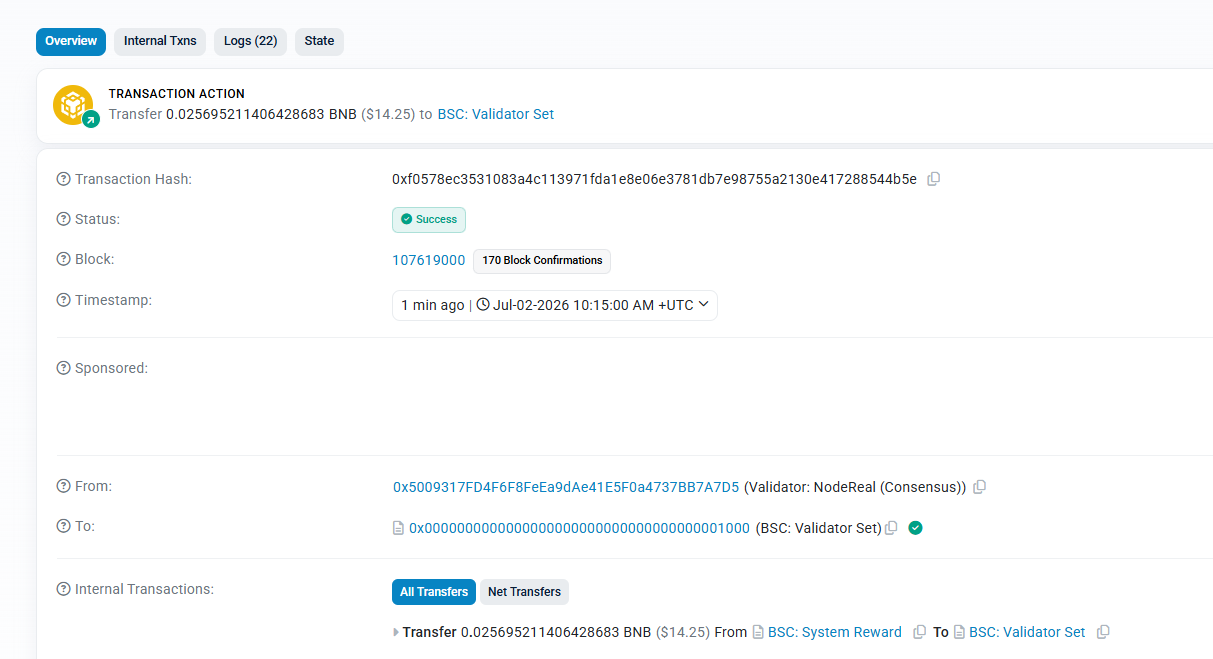This screenshot has width=1213, height=659.
Task: Select Net Transfers view
Action: tap(524, 592)
